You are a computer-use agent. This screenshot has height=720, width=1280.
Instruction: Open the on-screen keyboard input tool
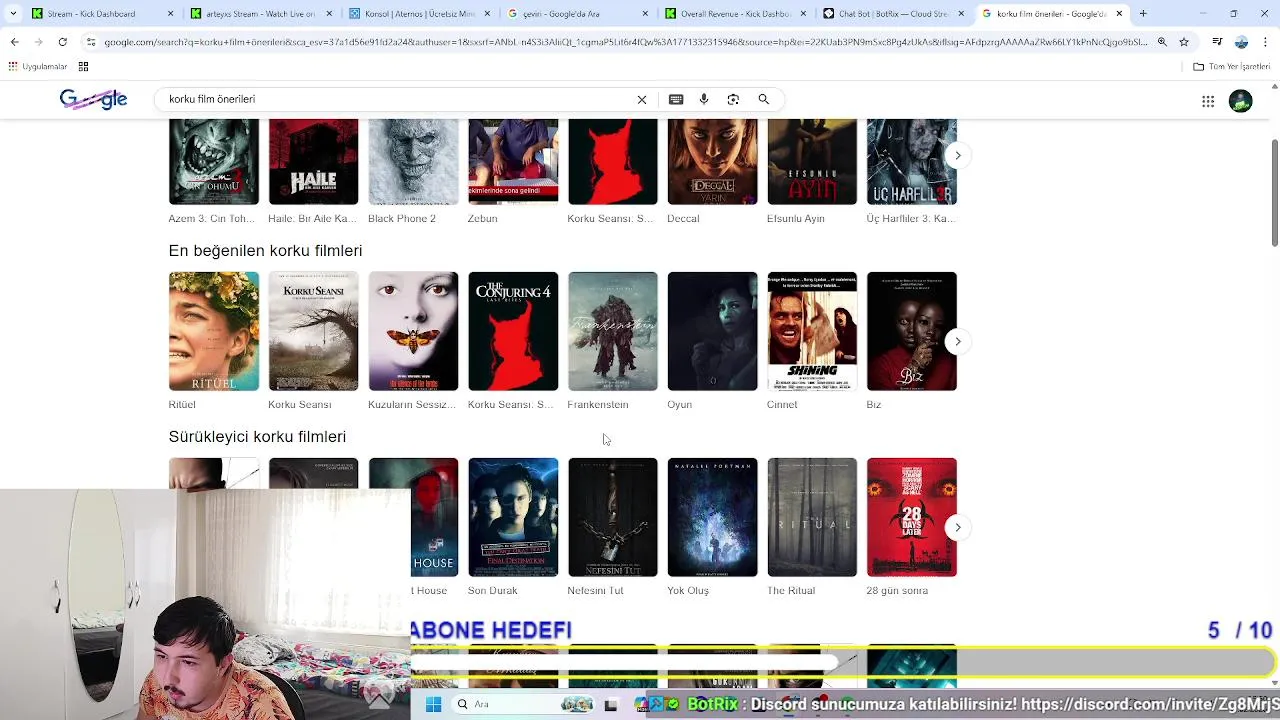[x=676, y=99]
